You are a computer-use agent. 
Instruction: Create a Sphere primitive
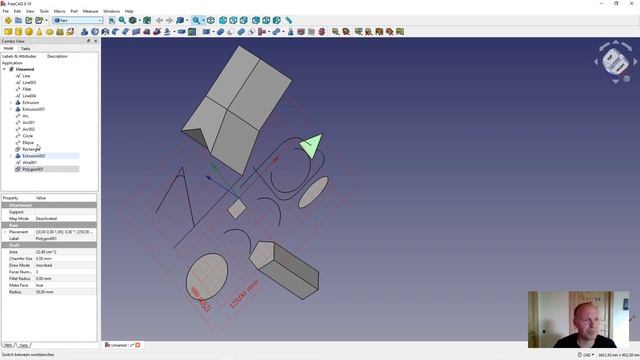(x=29, y=31)
